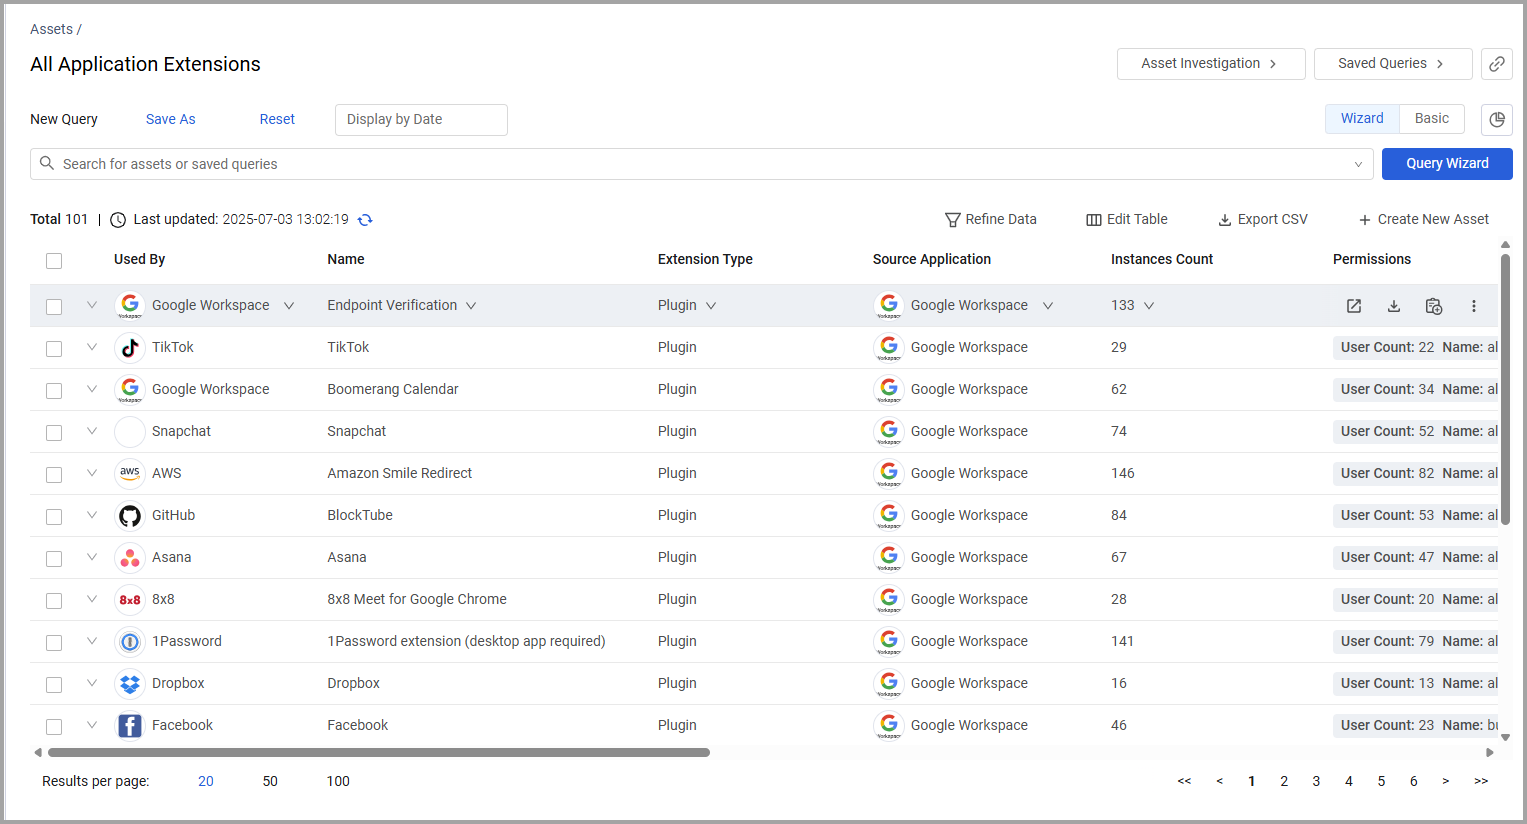
Task: Click the 1Password logo icon
Action: tap(130, 642)
